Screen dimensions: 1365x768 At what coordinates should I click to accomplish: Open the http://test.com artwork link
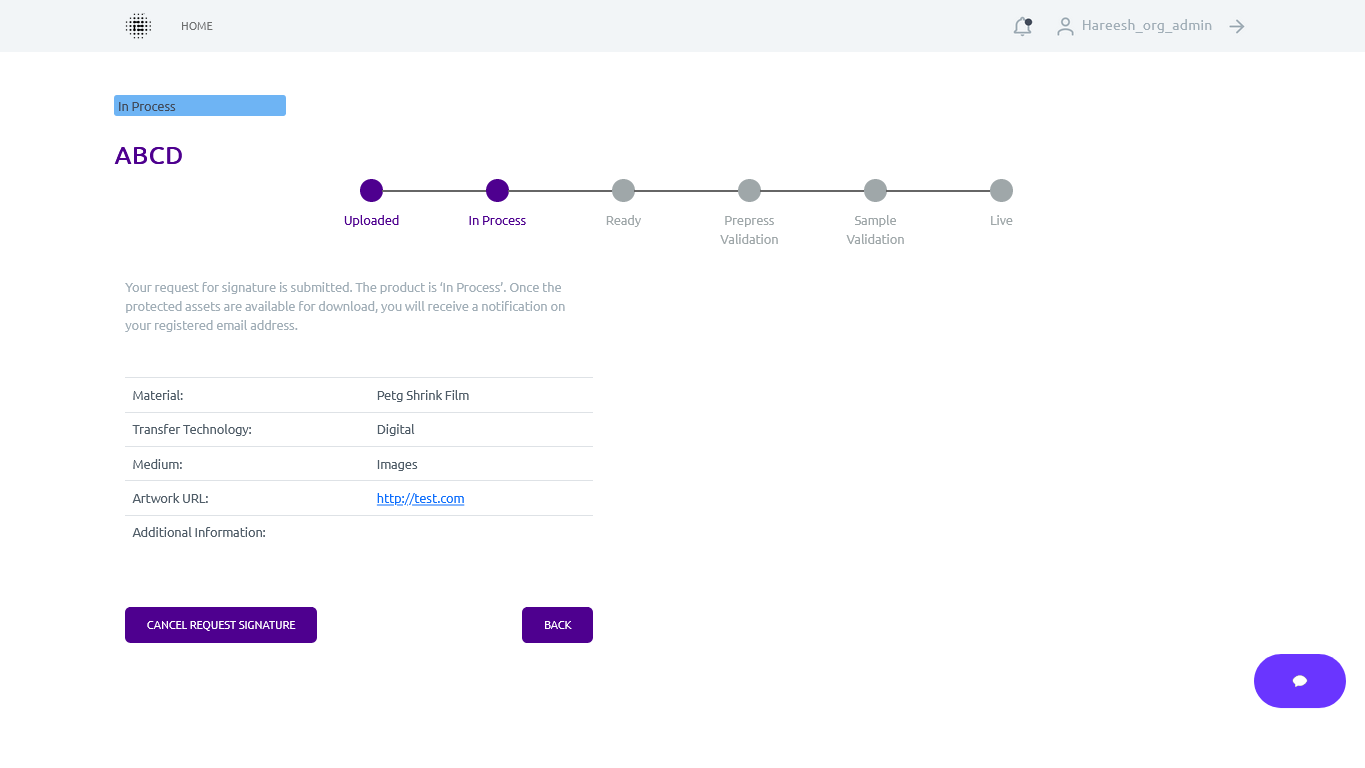(x=420, y=498)
